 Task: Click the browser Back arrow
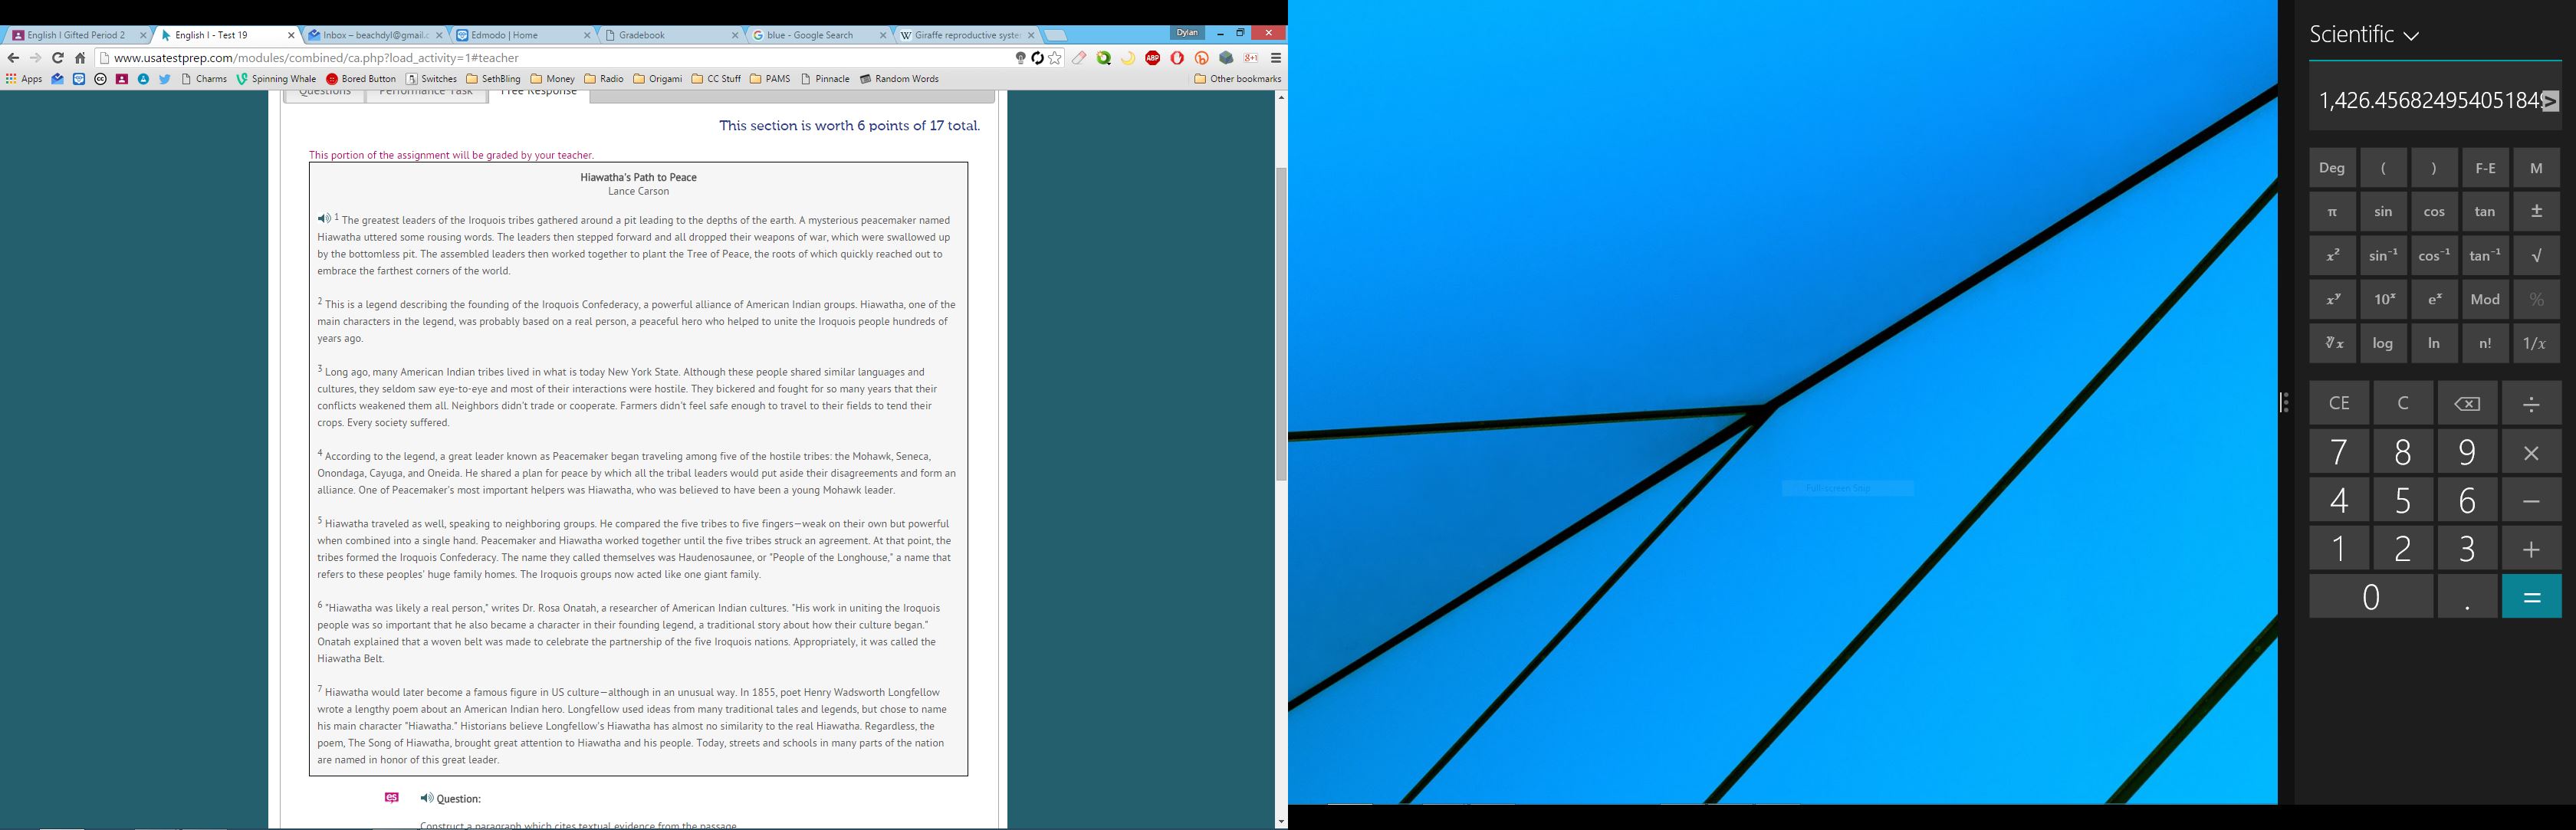[x=13, y=58]
